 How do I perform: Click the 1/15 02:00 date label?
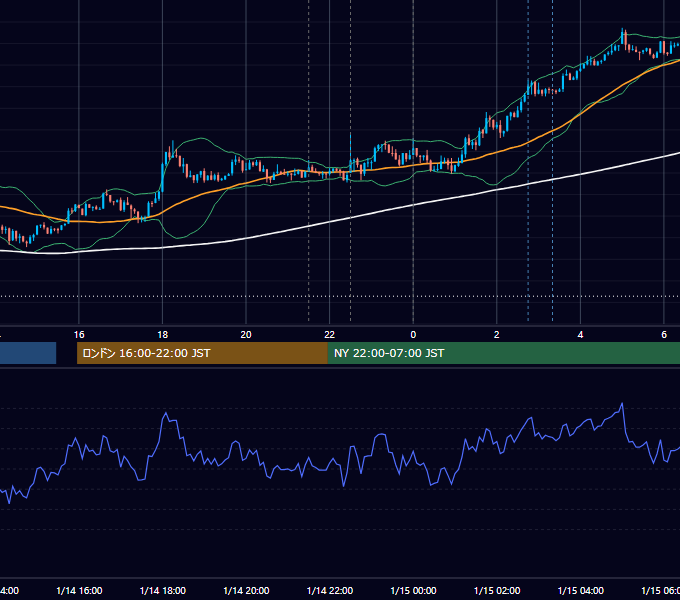click(x=497, y=591)
